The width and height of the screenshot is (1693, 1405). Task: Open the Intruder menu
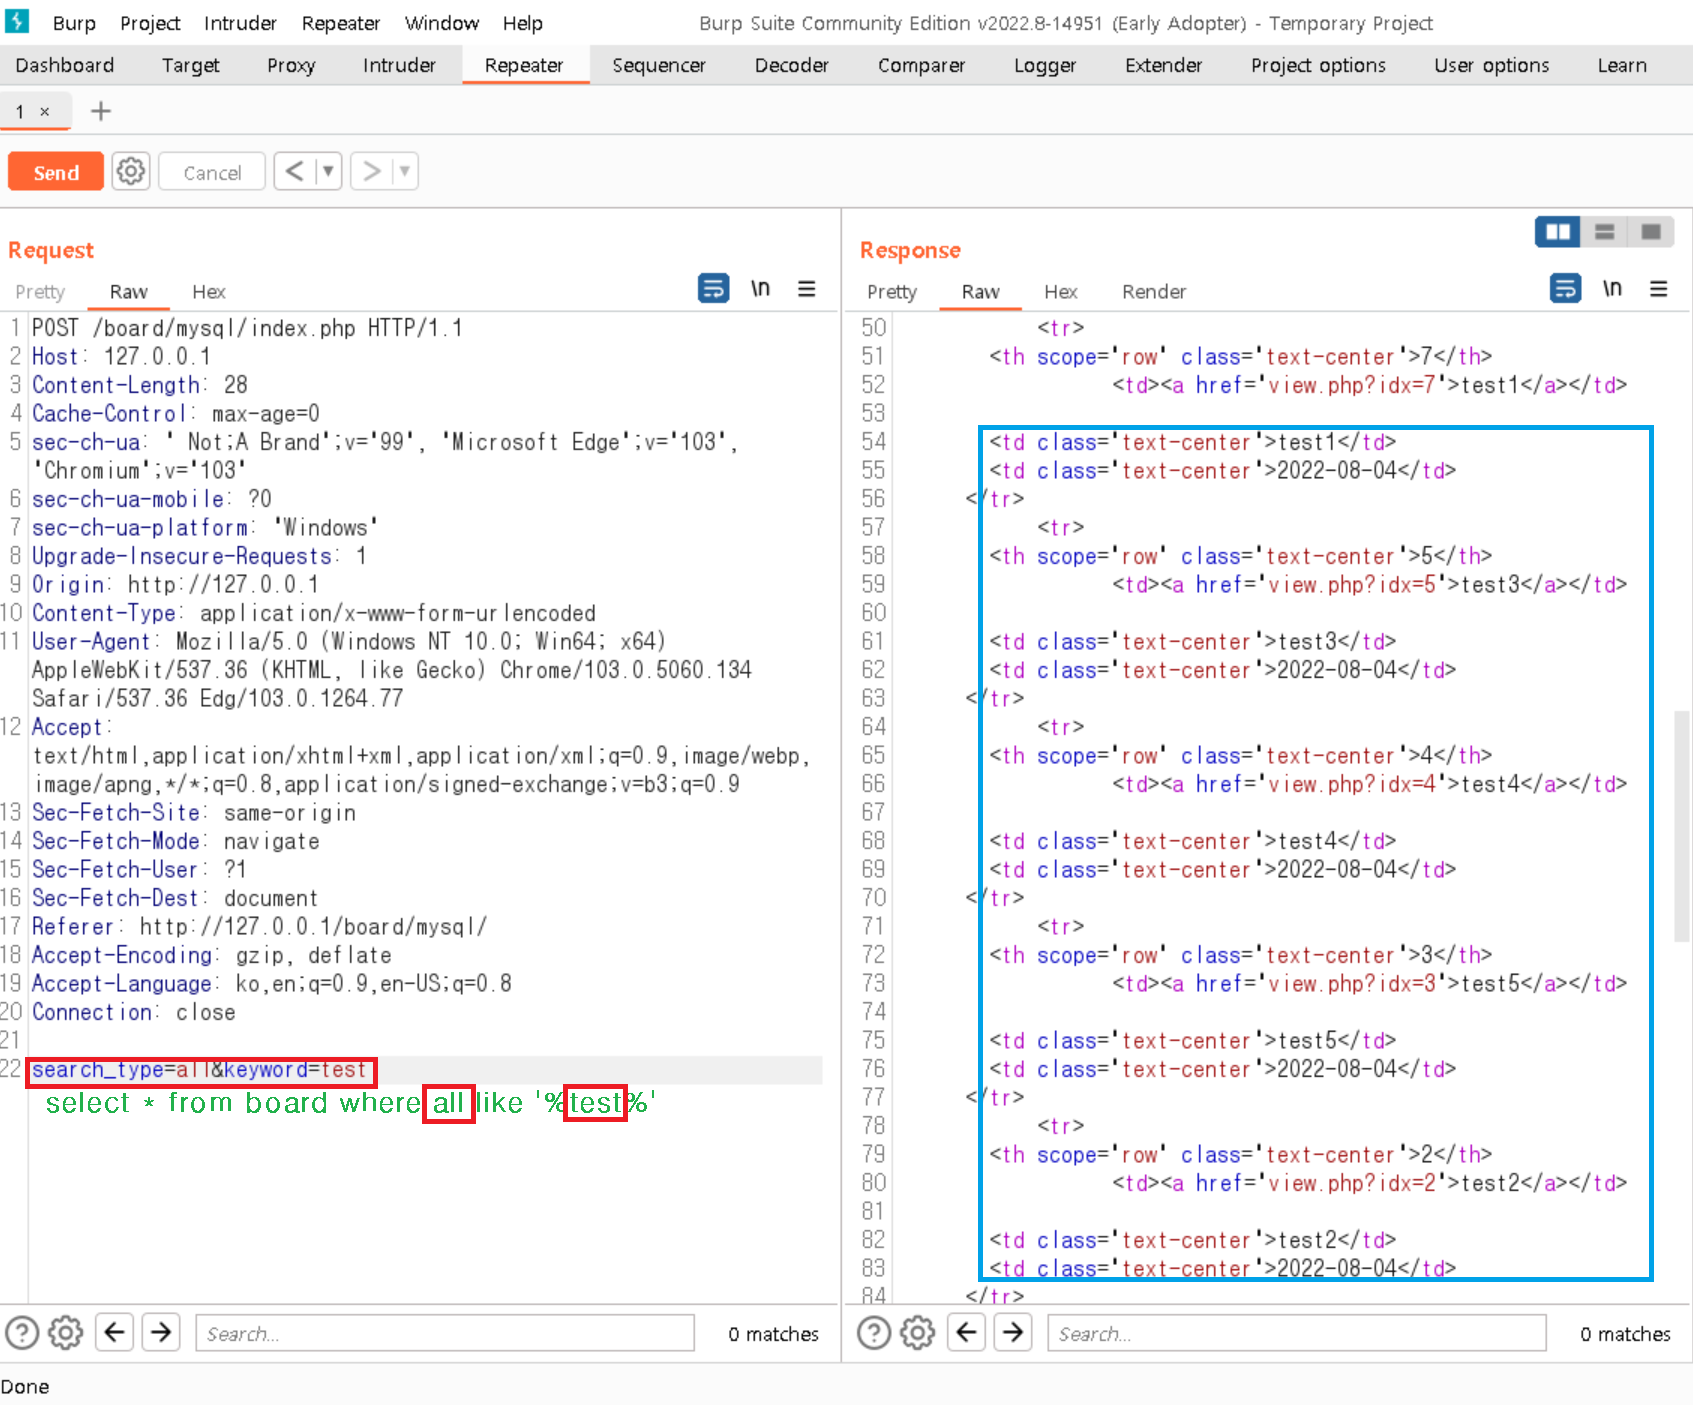240,23
